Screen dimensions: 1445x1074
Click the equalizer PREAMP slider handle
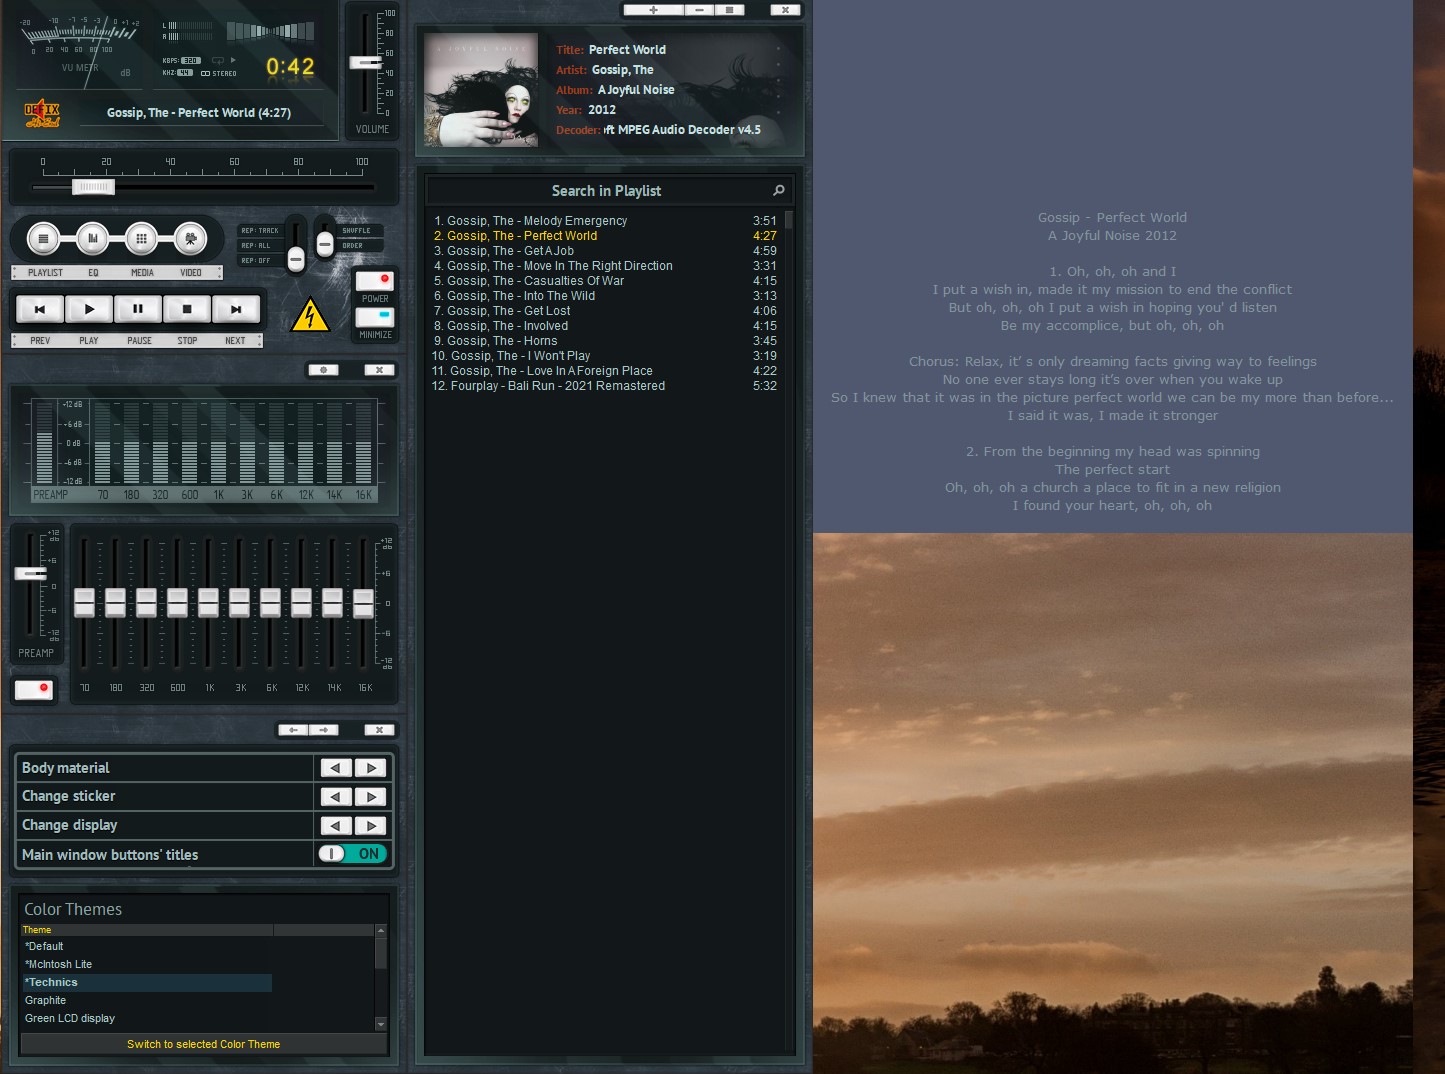point(30,574)
